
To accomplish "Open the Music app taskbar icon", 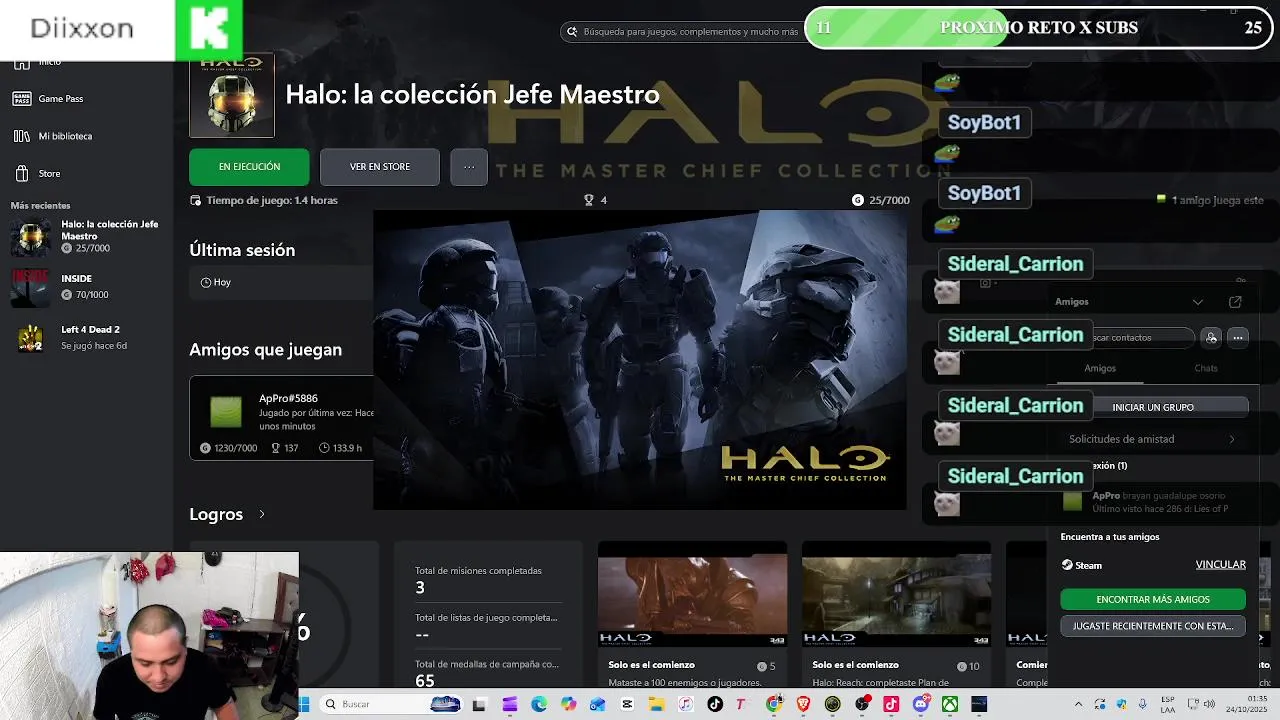I will (685, 704).
